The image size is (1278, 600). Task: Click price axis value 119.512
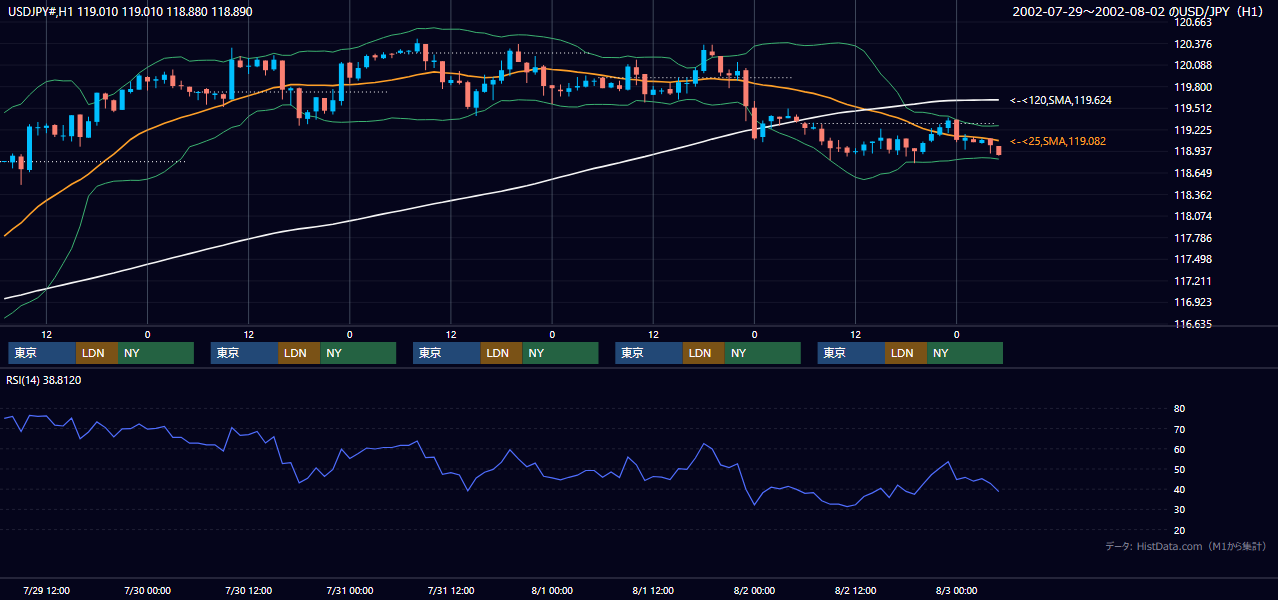(1193, 108)
